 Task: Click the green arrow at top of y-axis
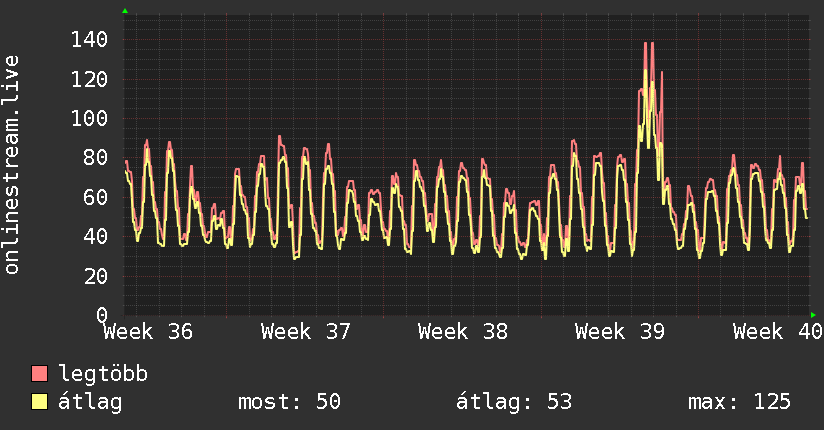[125, 11]
